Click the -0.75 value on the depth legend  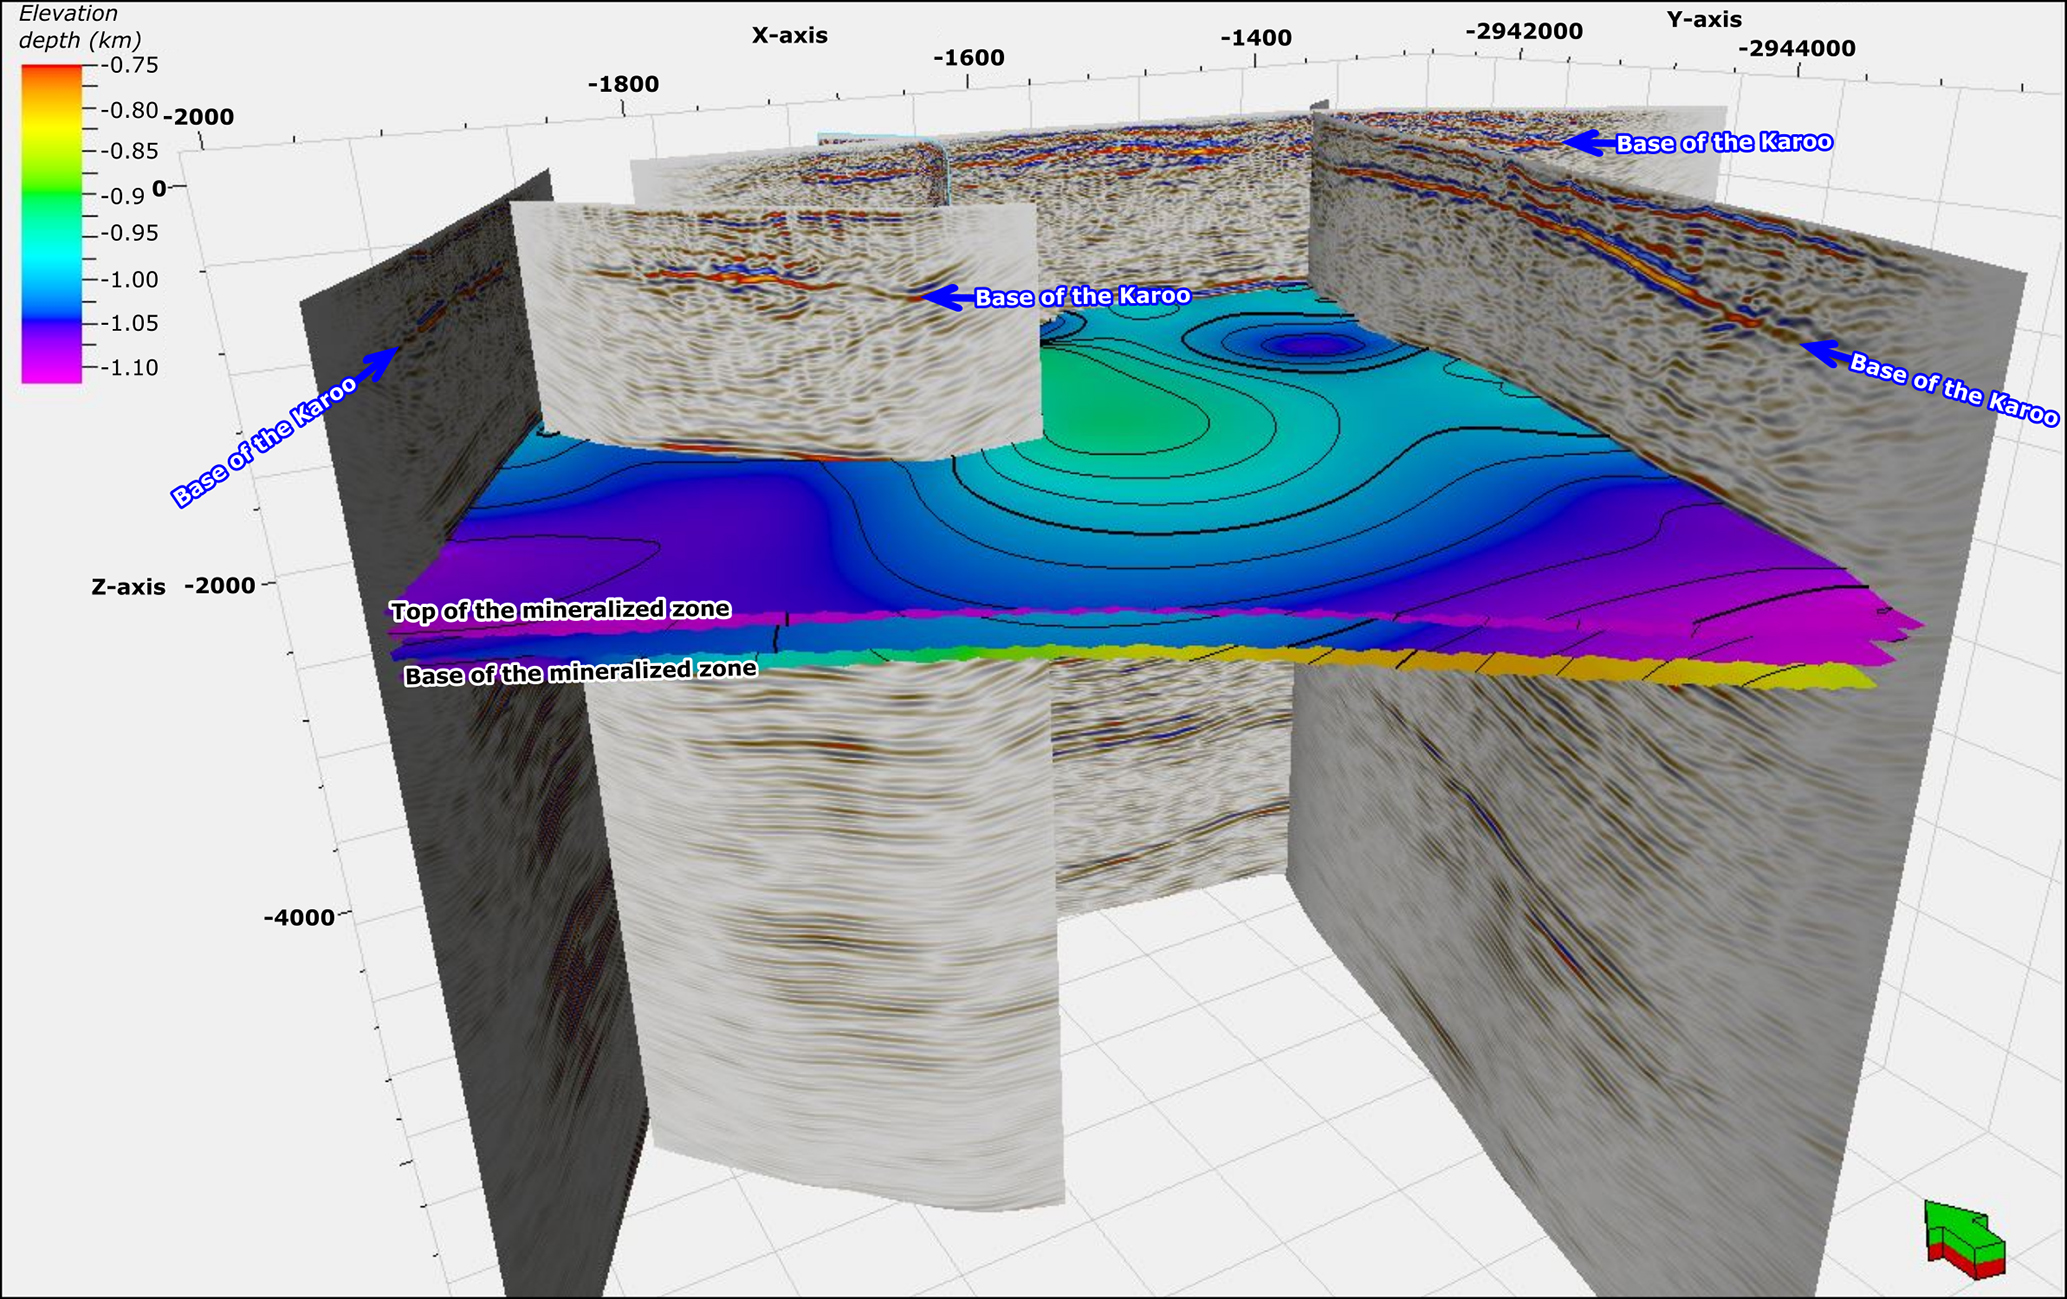pyautogui.click(x=129, y=66)
